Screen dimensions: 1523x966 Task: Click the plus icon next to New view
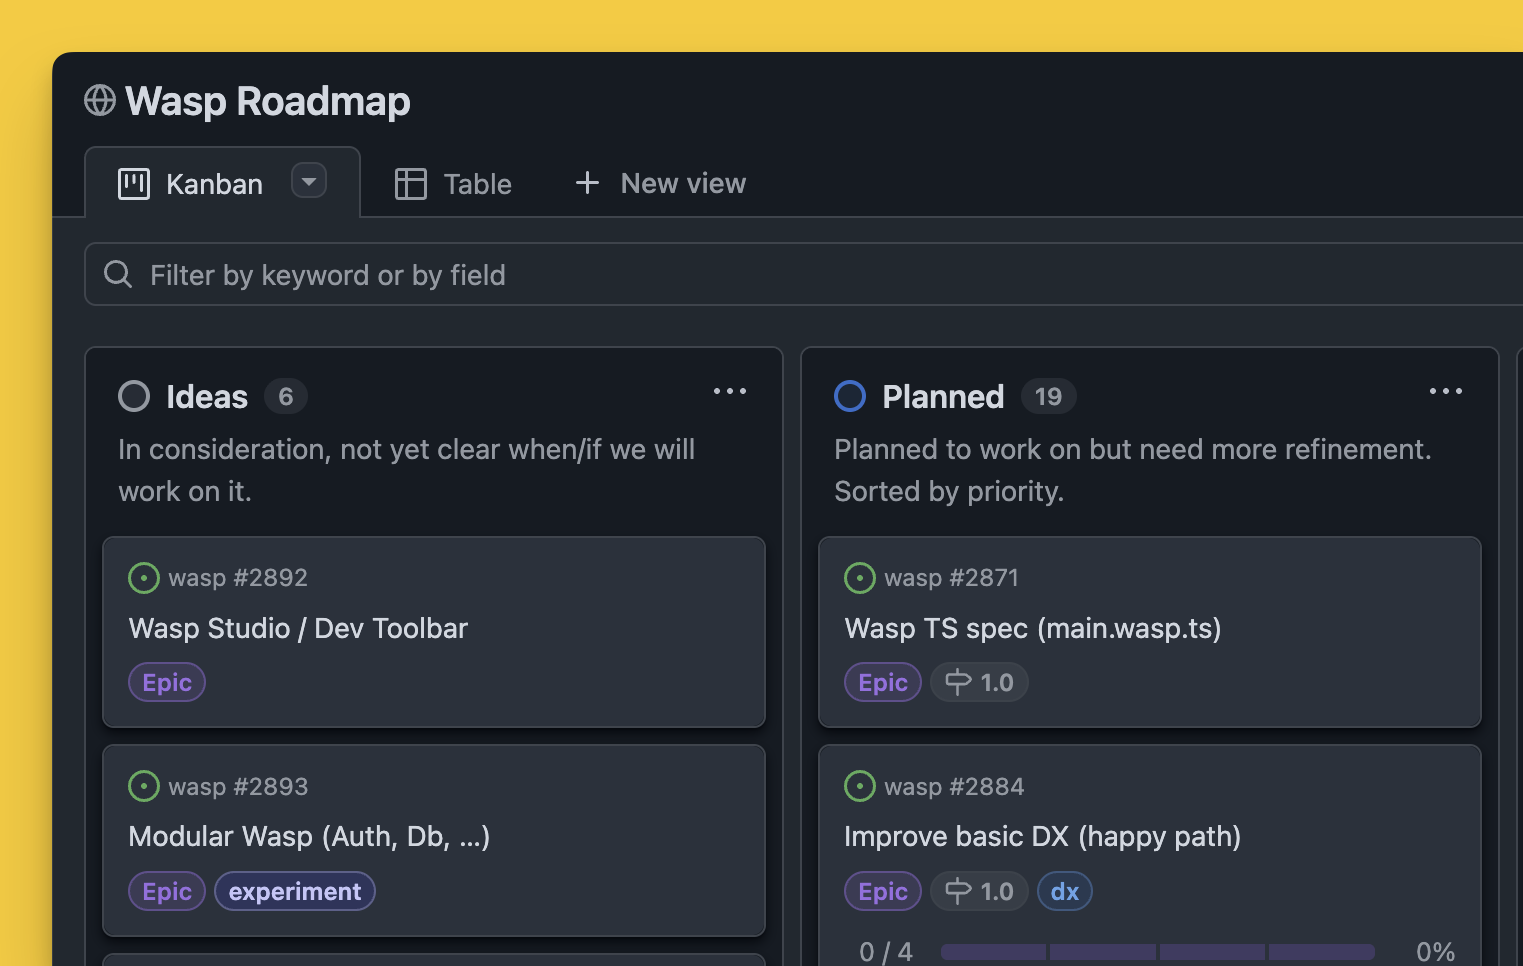pyautogui.click(x=587, y=183)
